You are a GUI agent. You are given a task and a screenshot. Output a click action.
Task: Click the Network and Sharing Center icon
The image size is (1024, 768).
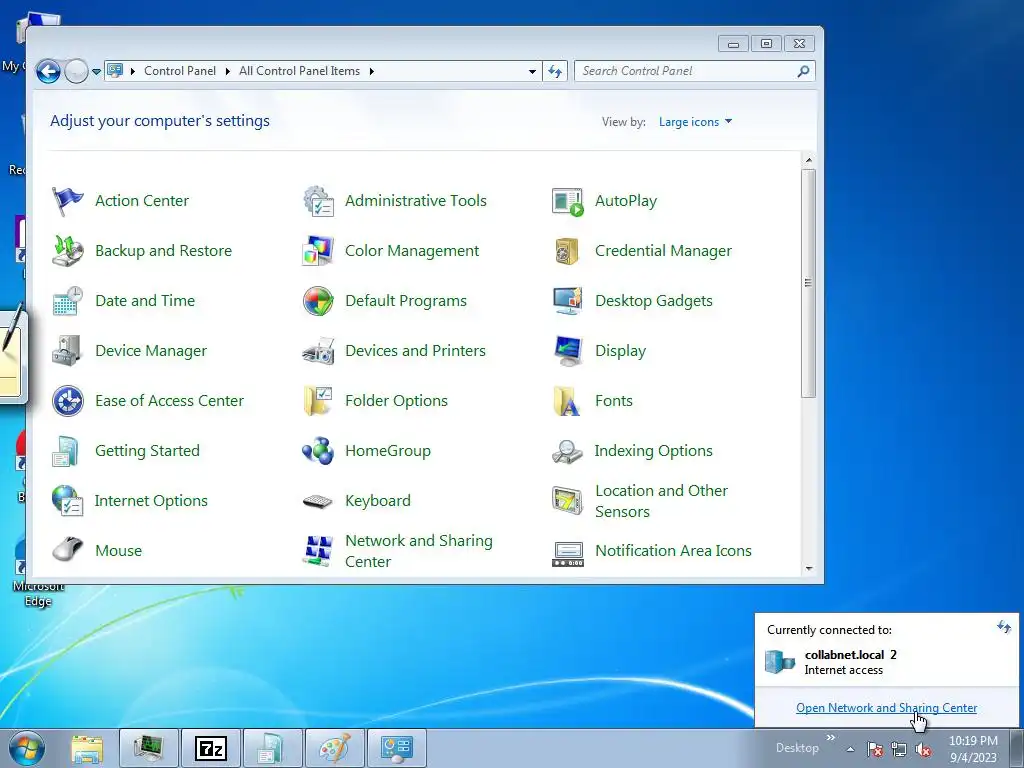coord(318,551)
